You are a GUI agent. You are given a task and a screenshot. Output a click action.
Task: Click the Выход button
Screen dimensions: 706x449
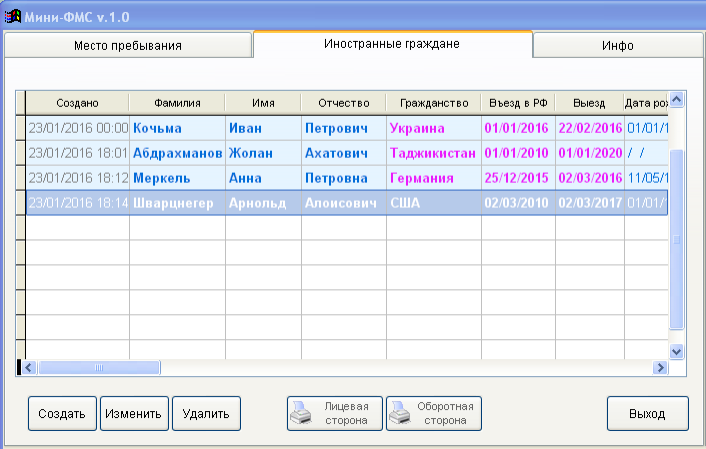647,413
